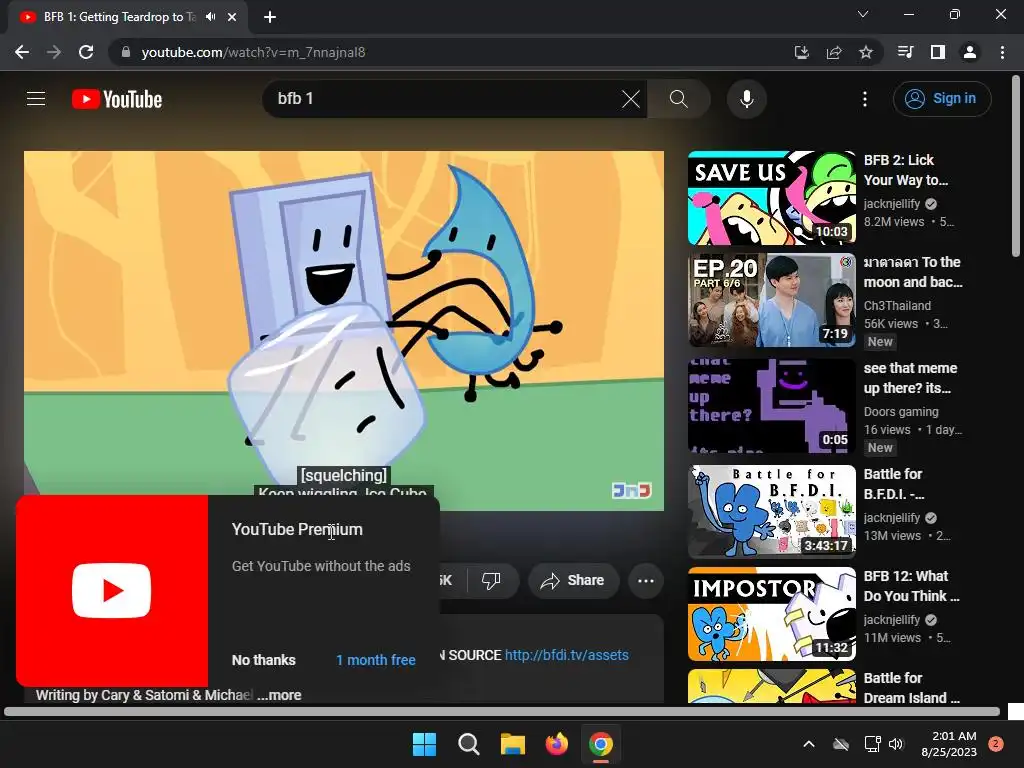Viewport: 1024px width, 768px height.
Task: Clear the search box with the X
Action: pyautogui.click(x=631, y=99)
